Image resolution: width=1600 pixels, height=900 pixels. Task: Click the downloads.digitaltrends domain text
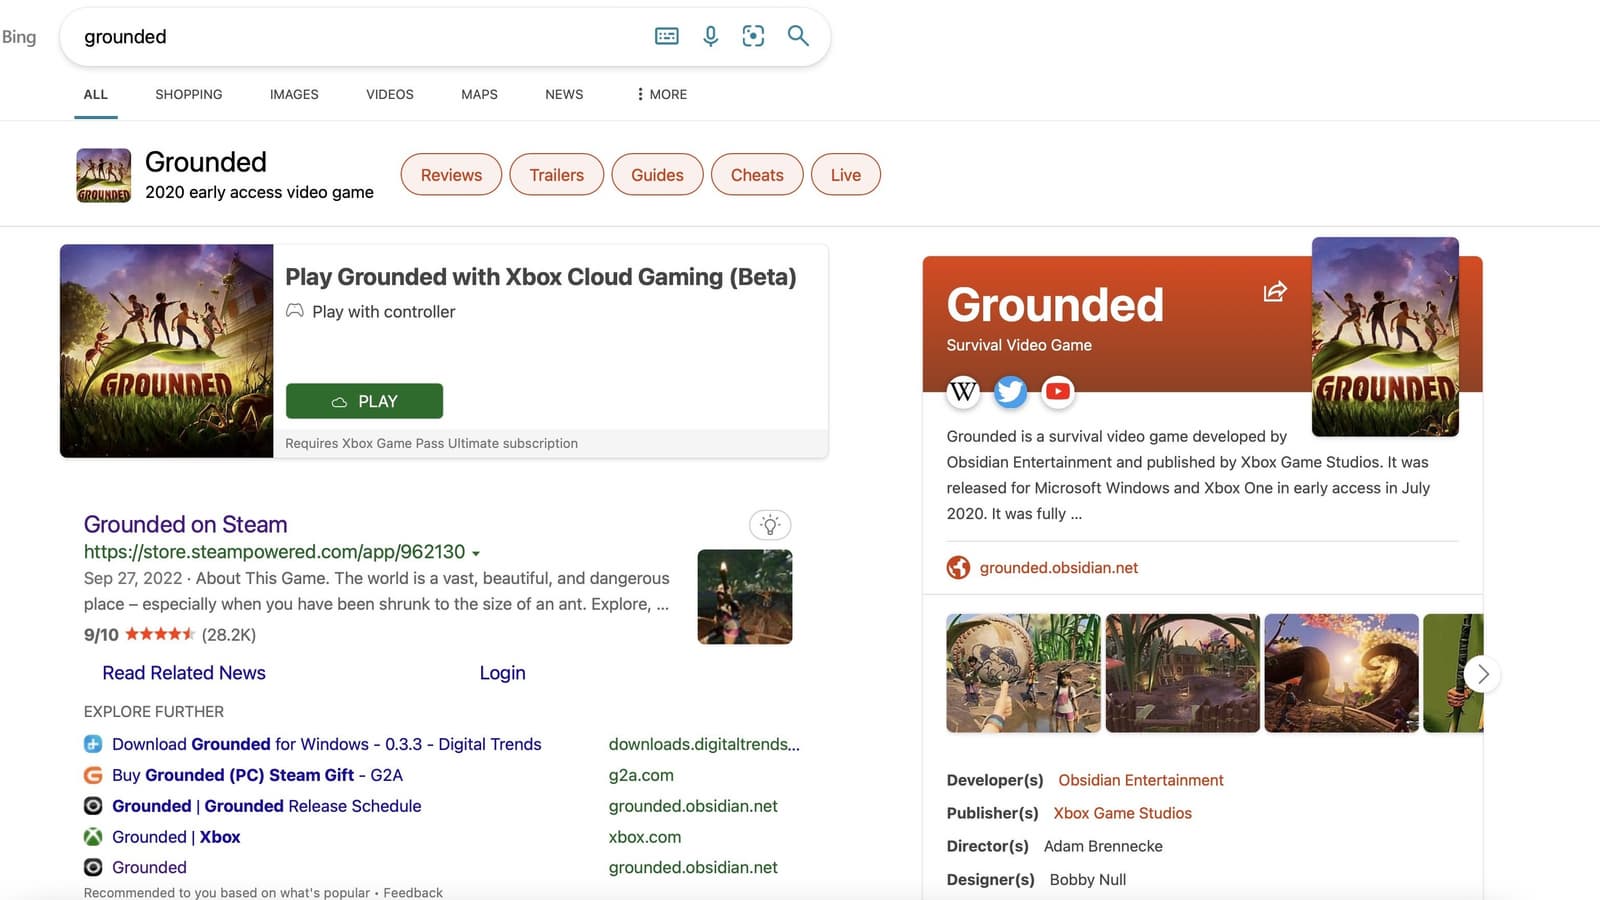[704, 744]
